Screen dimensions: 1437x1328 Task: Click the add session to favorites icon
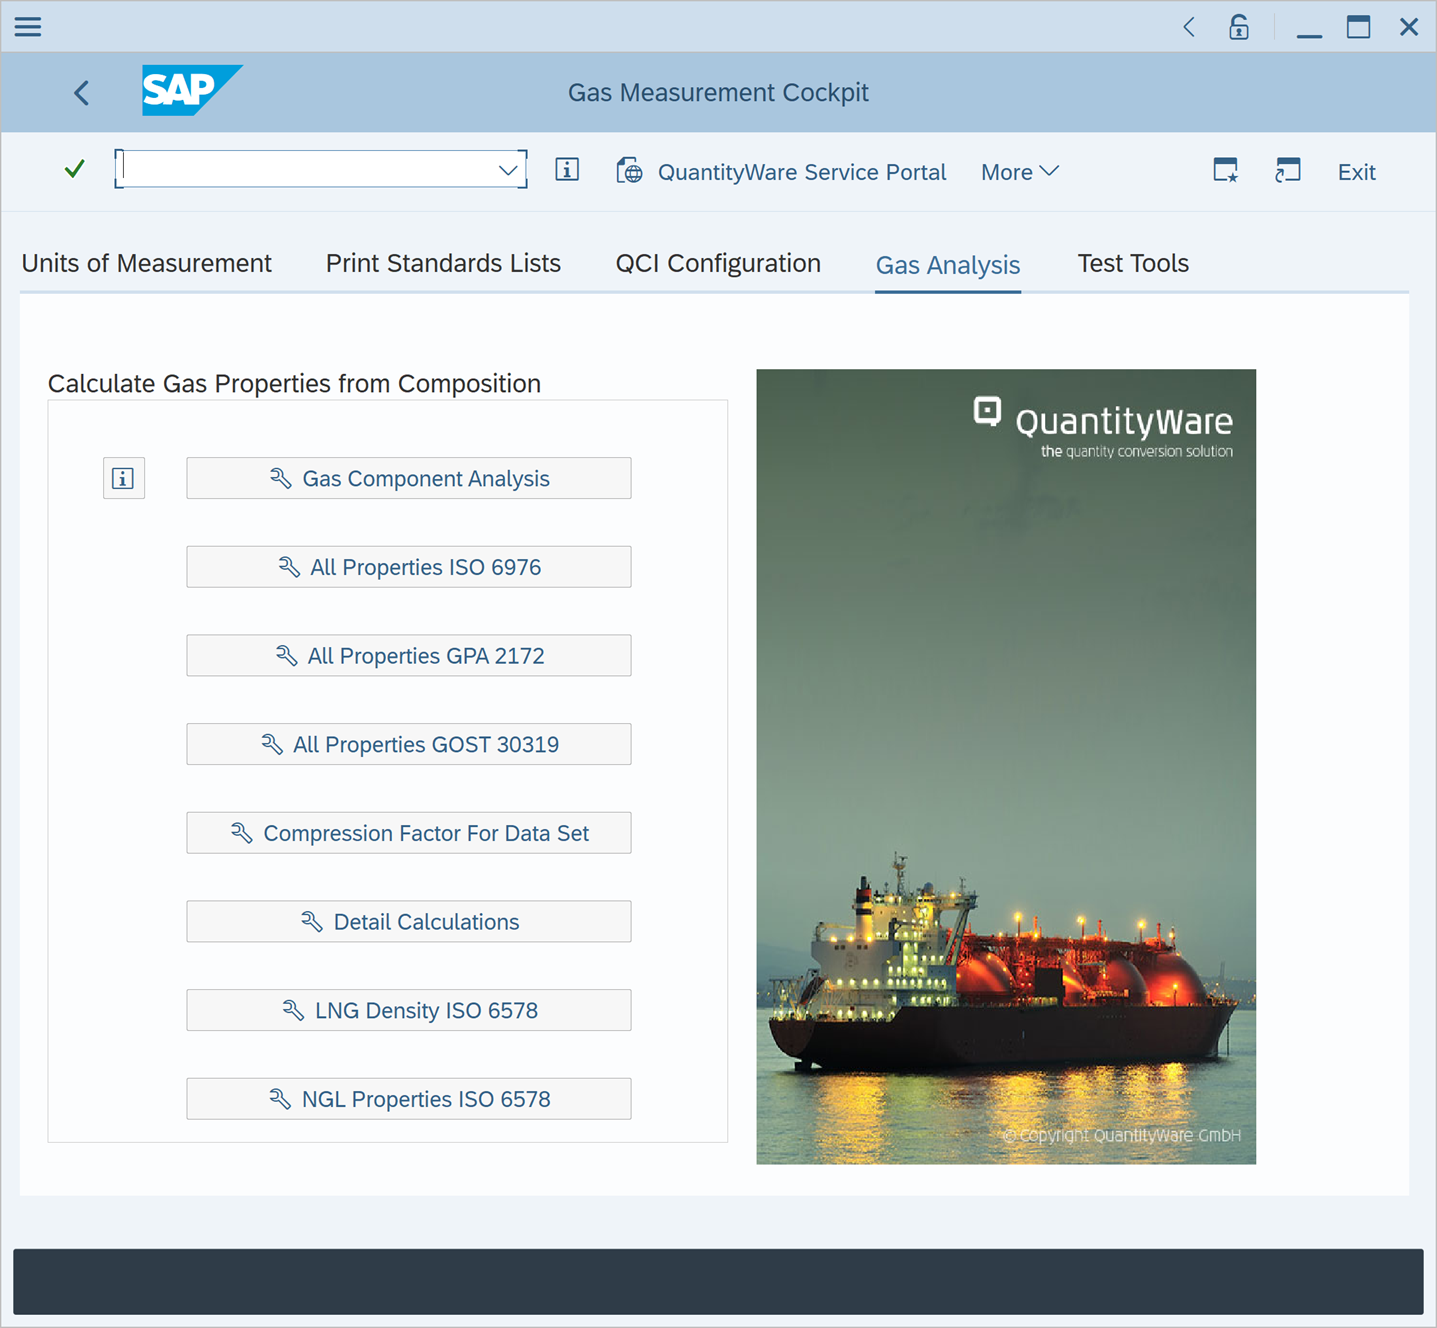coord(1225,171)
